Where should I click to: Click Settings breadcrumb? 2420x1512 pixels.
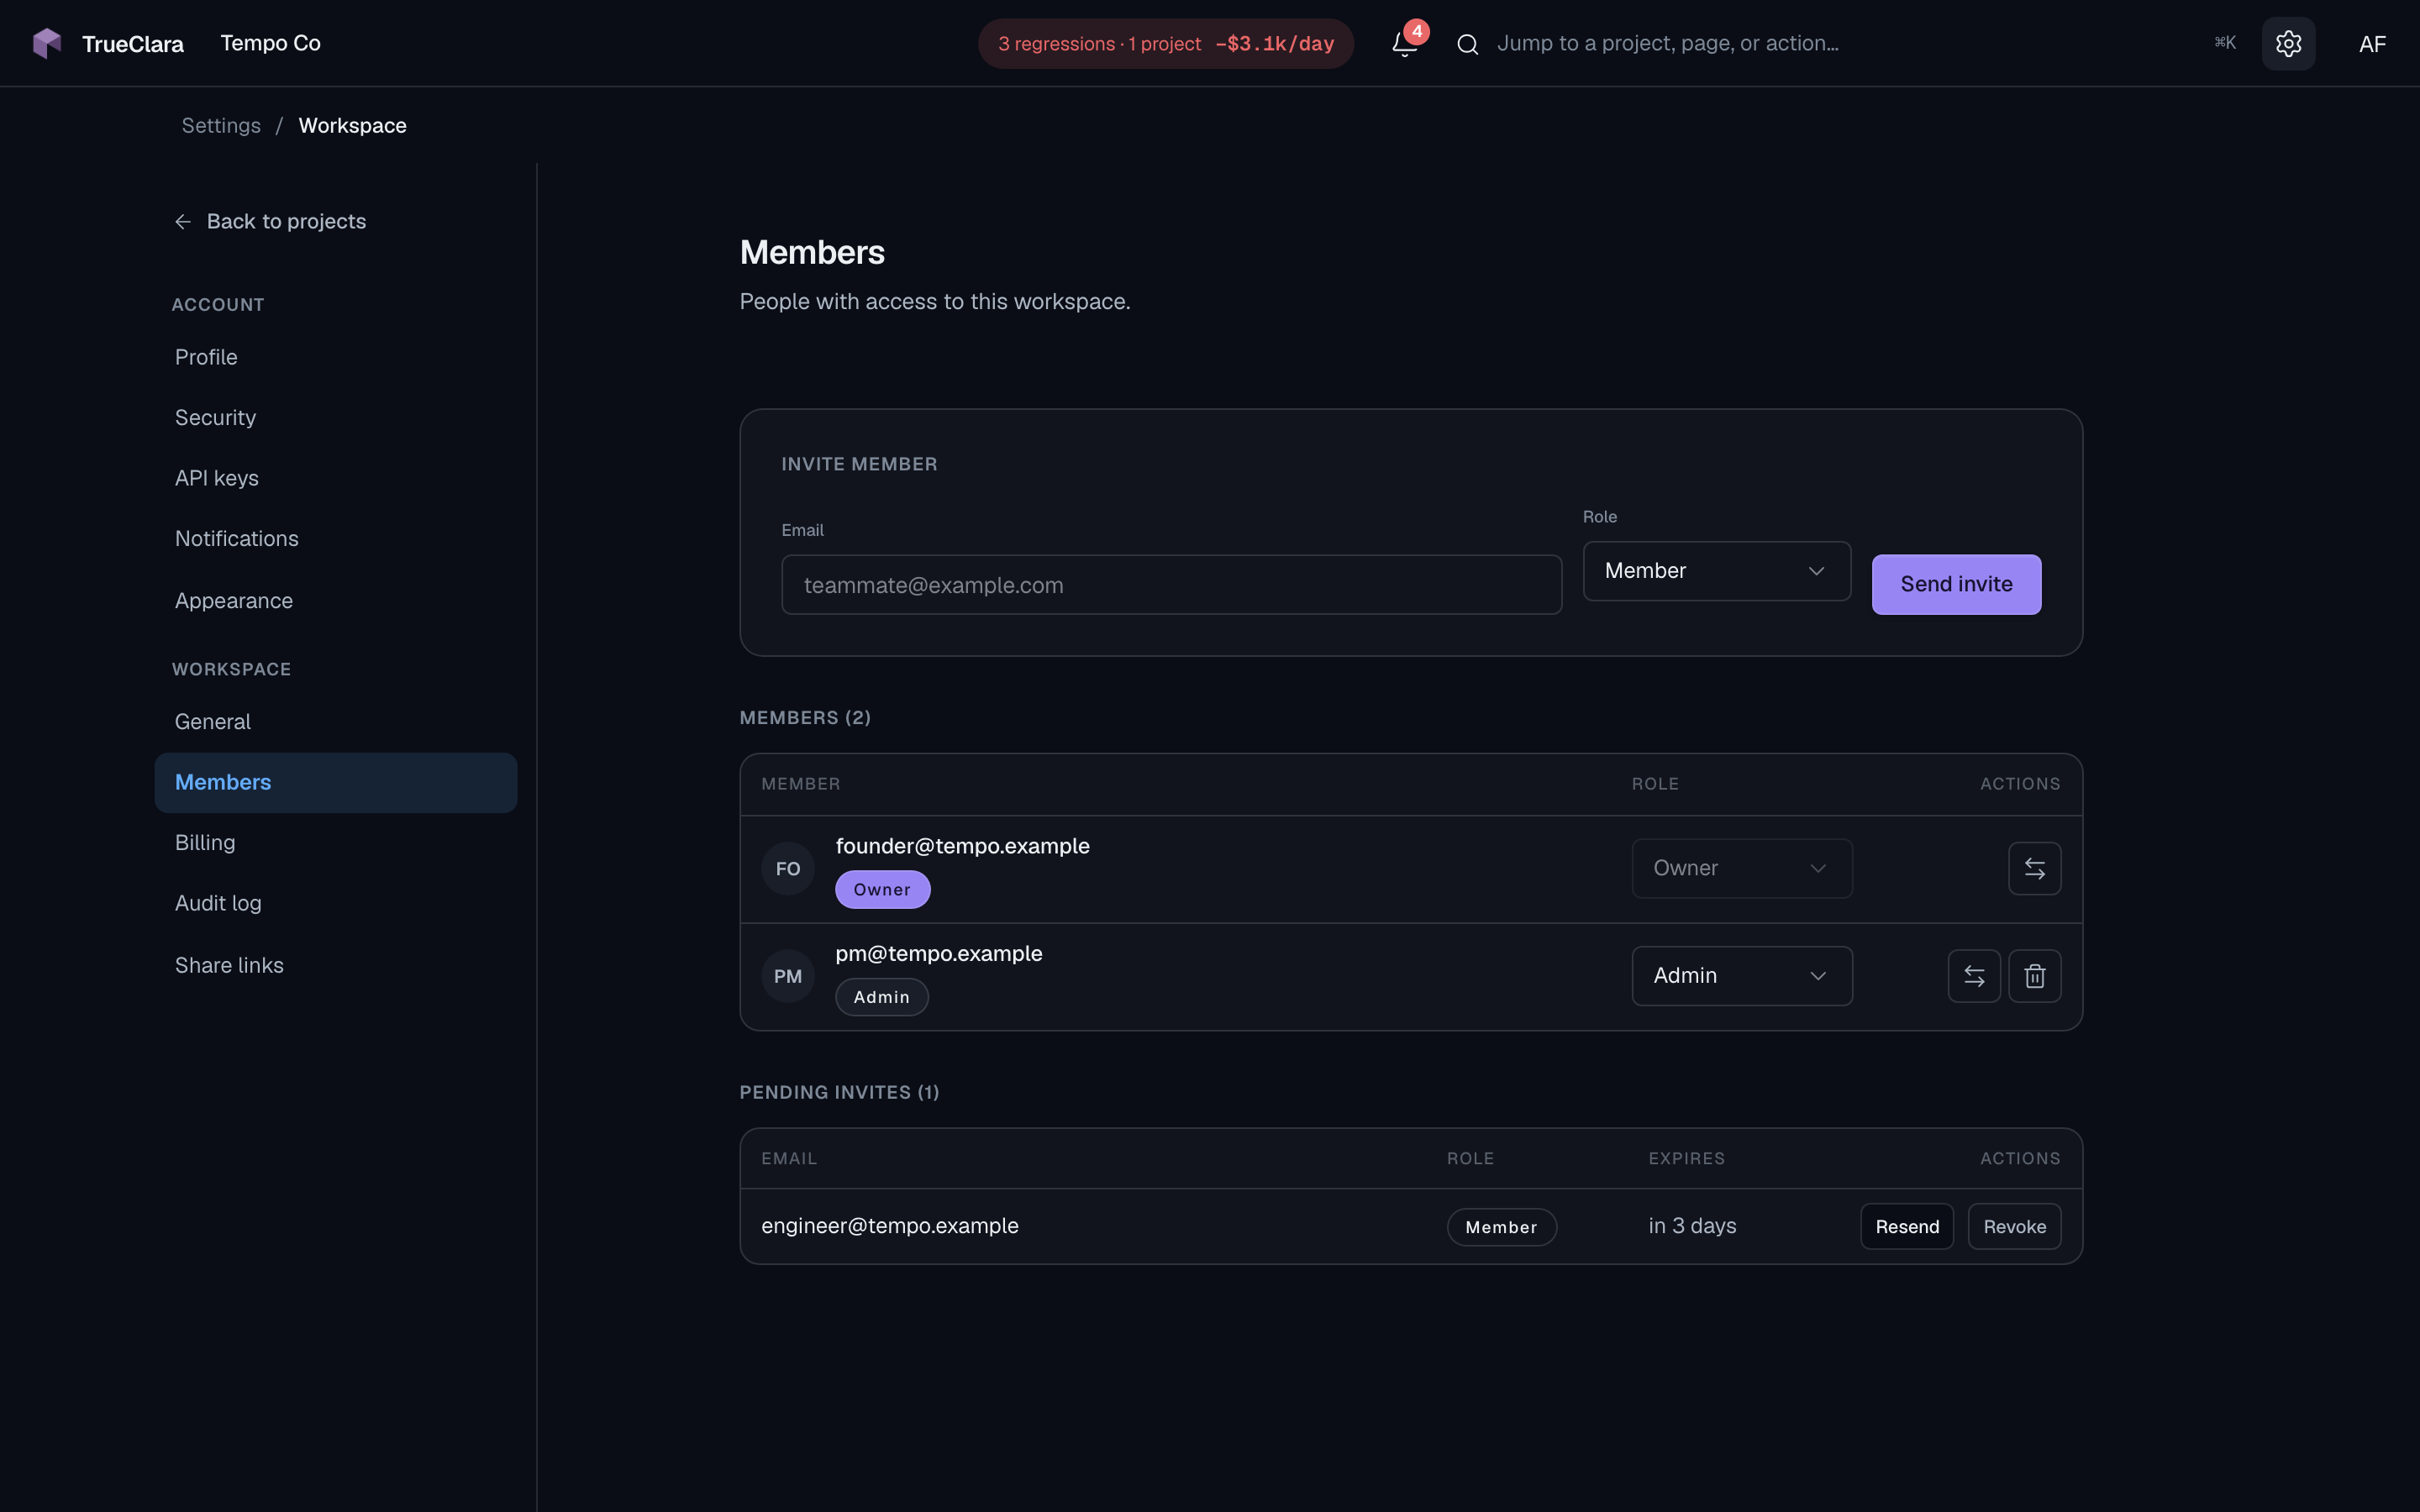(221, 126)
